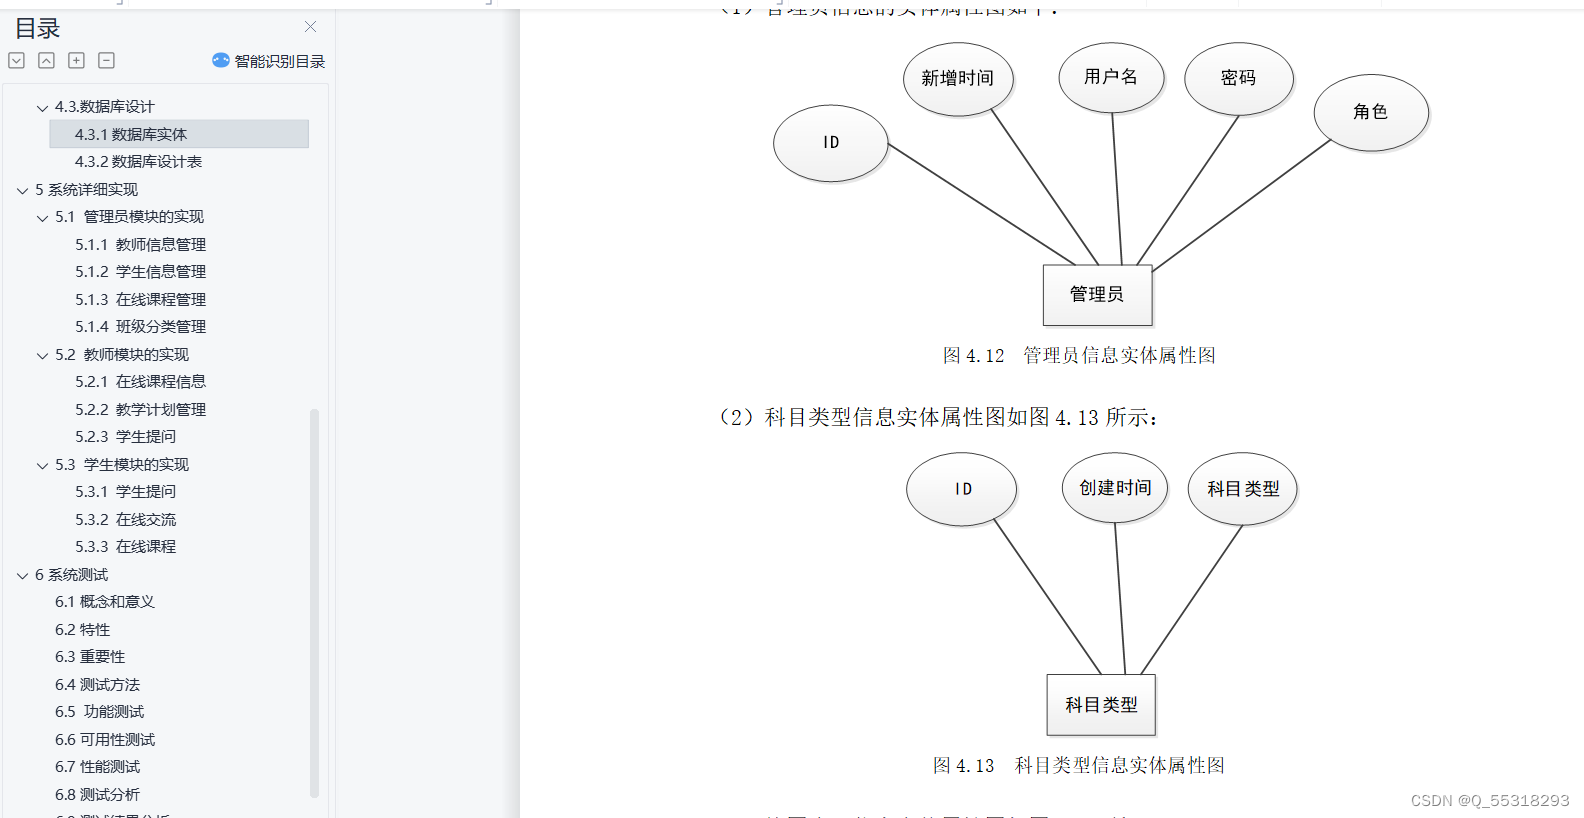Click the 角色 attribute ellipse

click(1370, 112)
